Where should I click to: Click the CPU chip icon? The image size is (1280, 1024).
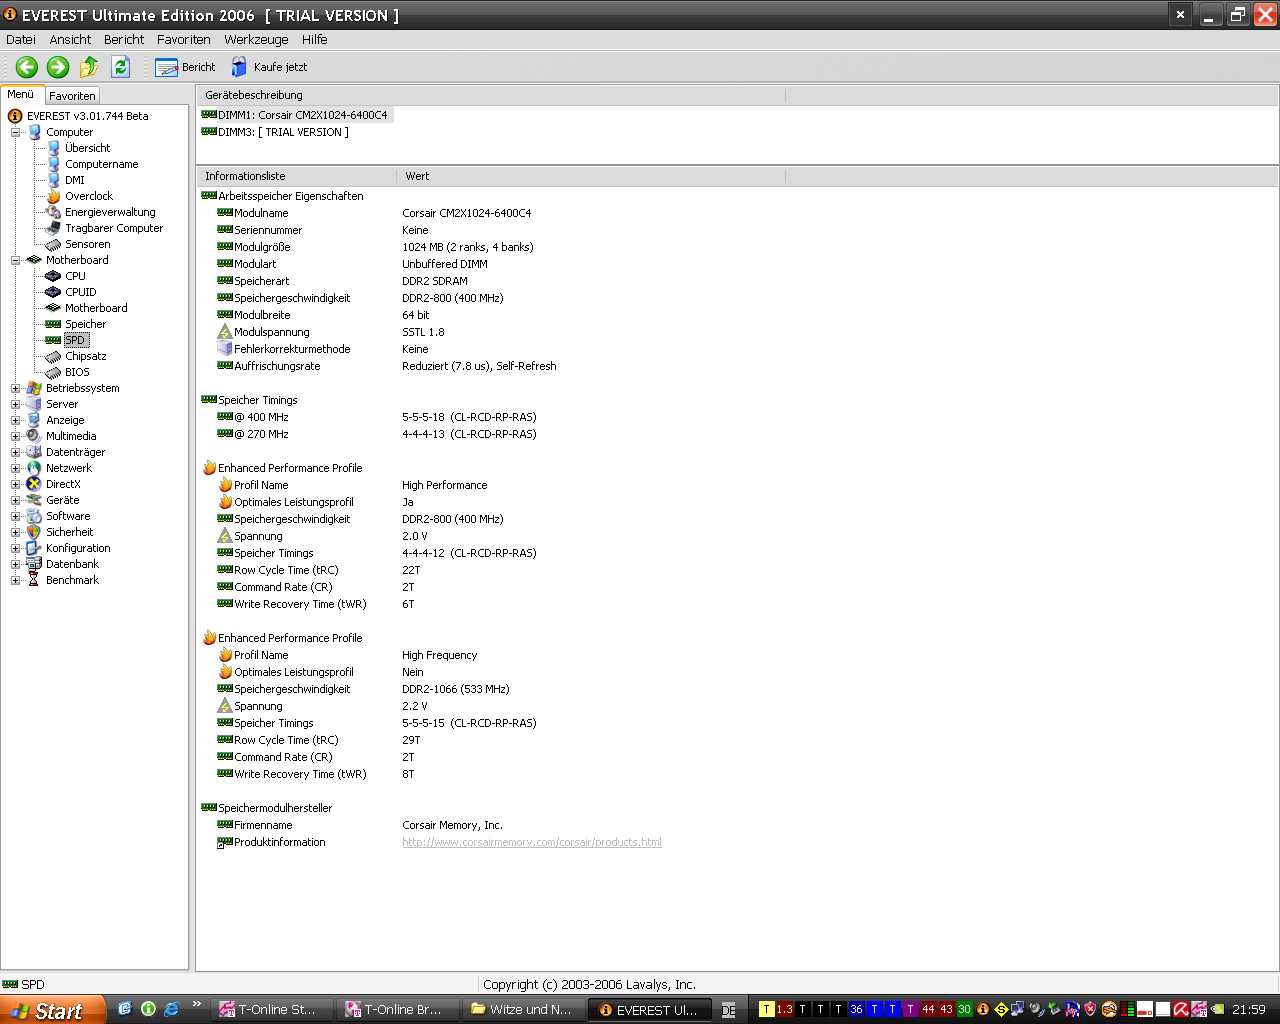click(x=53, y=276)
